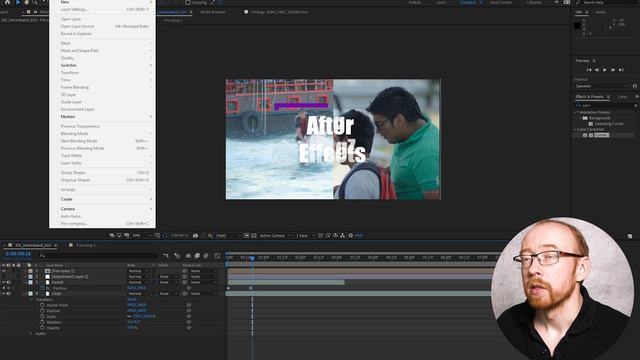Play the preview
Viewport: 640px width, 360px height.
tap(605, 70)
